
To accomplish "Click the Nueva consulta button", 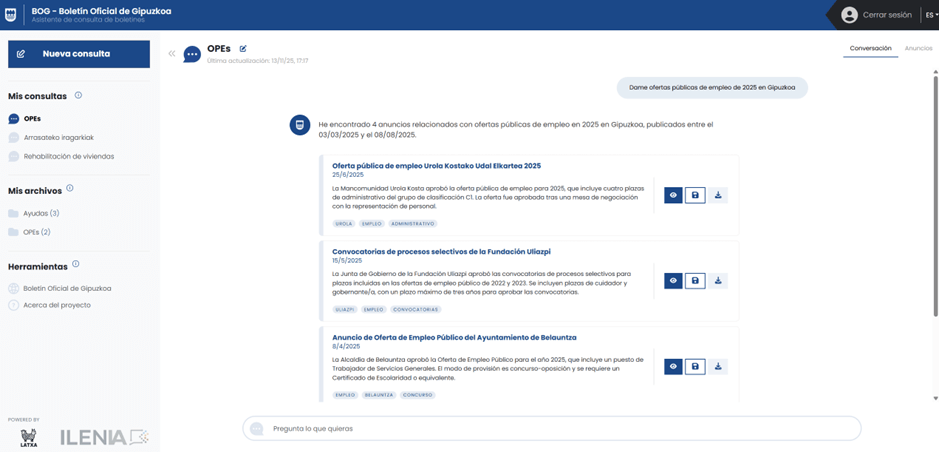I will tap(79, 54).
